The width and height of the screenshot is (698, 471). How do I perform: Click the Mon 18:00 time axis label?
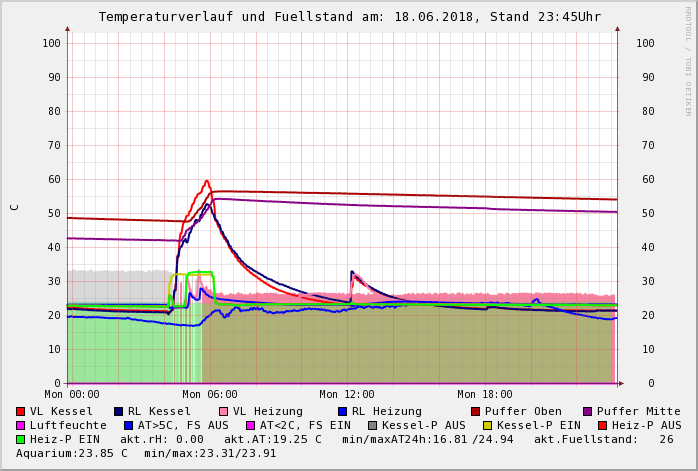click(485, 394)
